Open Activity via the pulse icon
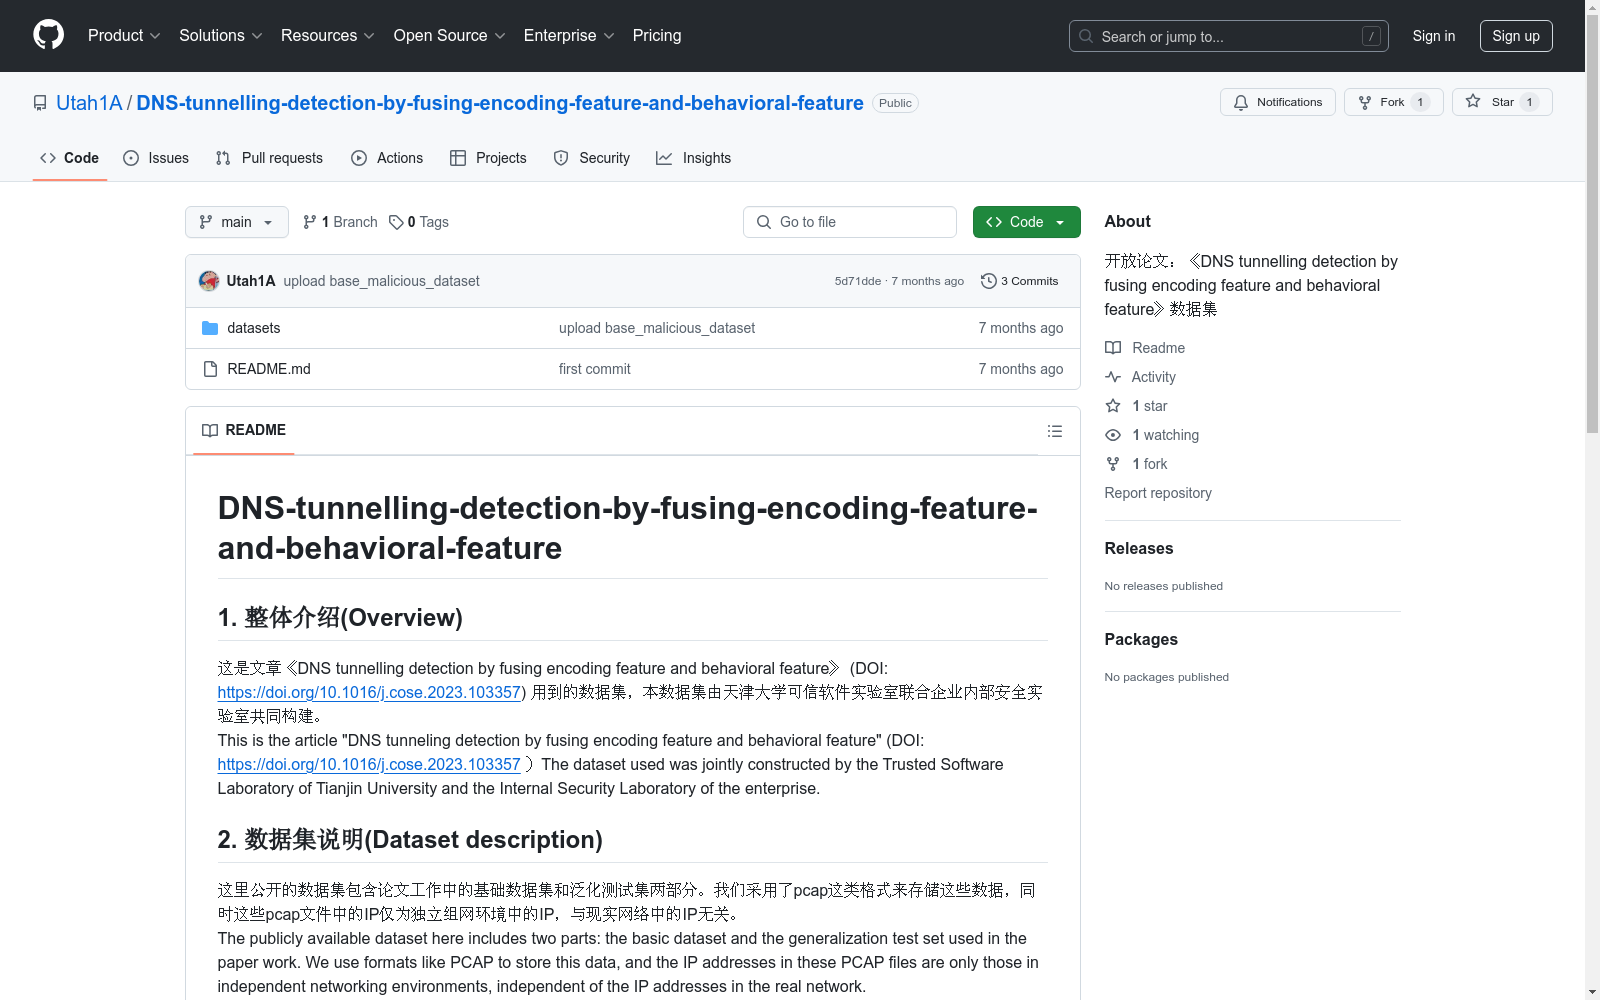Viewport: 1600px width, 1000px height. [1113, 377]
